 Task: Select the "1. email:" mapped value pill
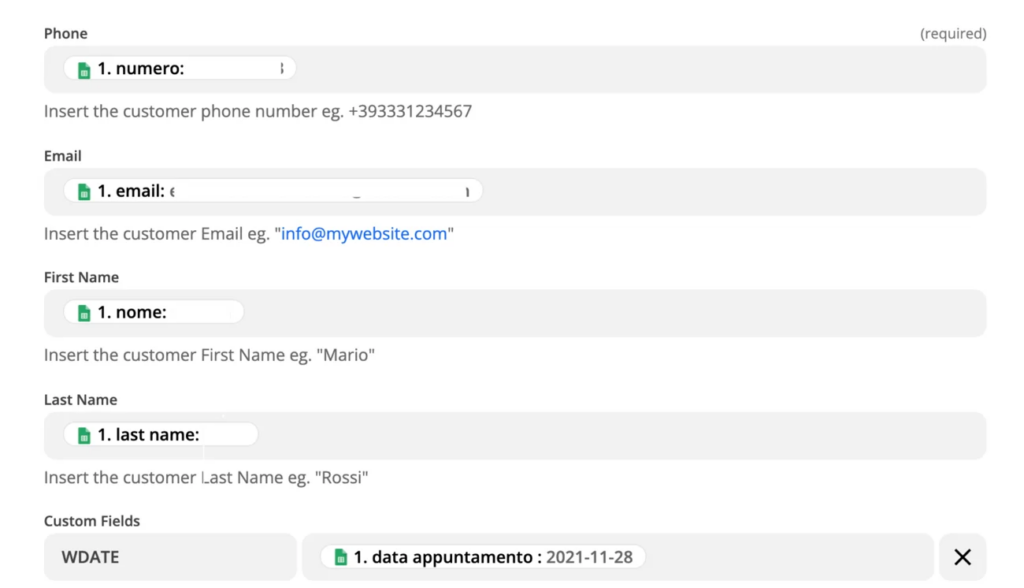pos(272,191)
